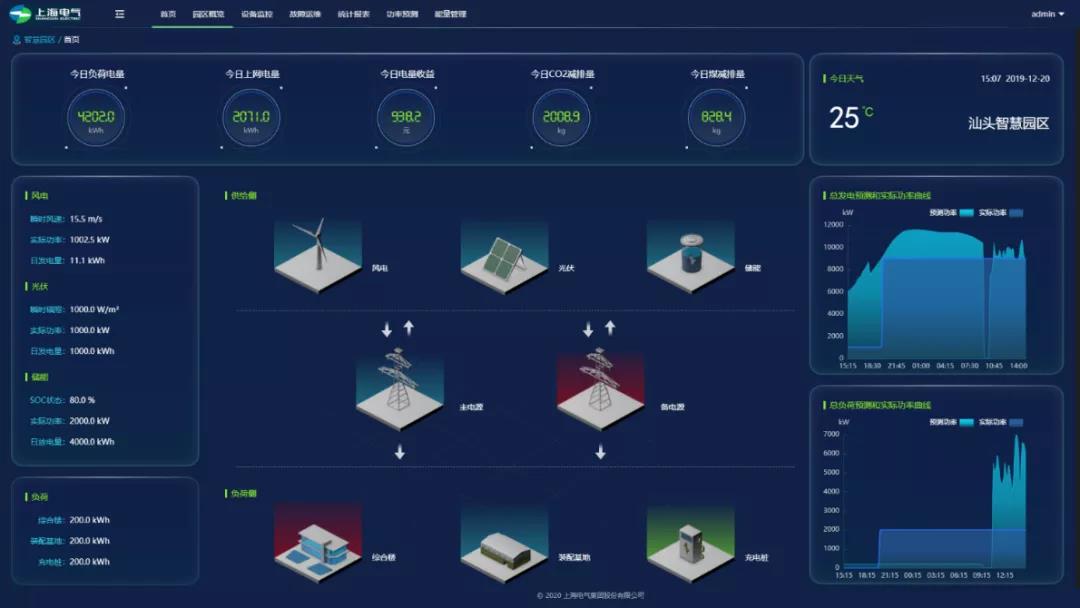This screenshot has width=1080, height=608.
Task: Click the total load chart area
Action: (x=935, y=501)
